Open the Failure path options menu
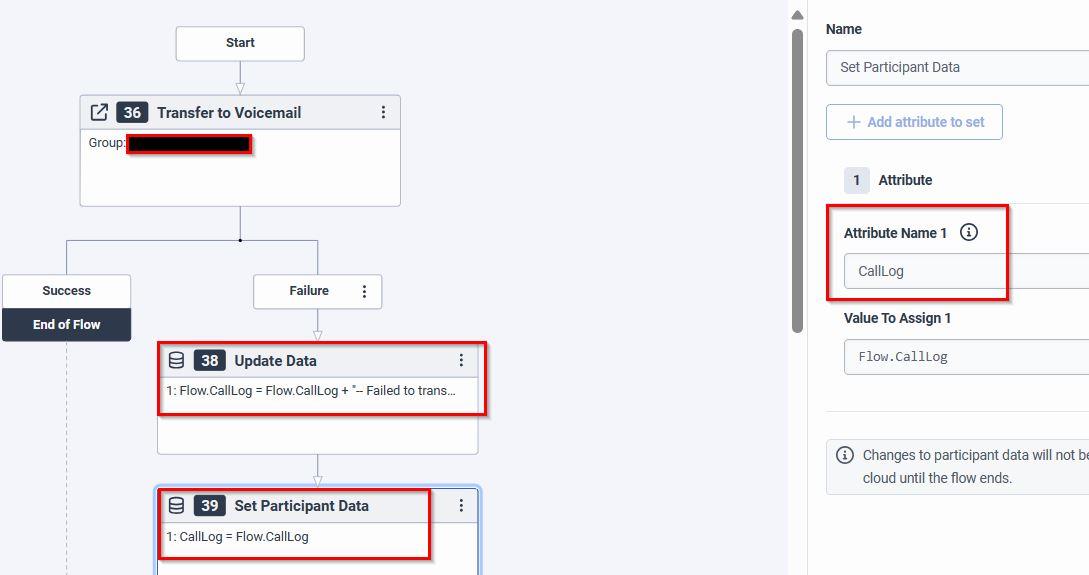 (x=364, y=291)
